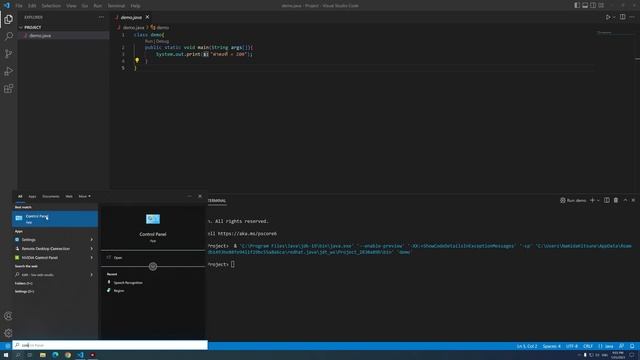Close the demo.java editor tab
The image size is (640, 360).
tap(147, 17)
